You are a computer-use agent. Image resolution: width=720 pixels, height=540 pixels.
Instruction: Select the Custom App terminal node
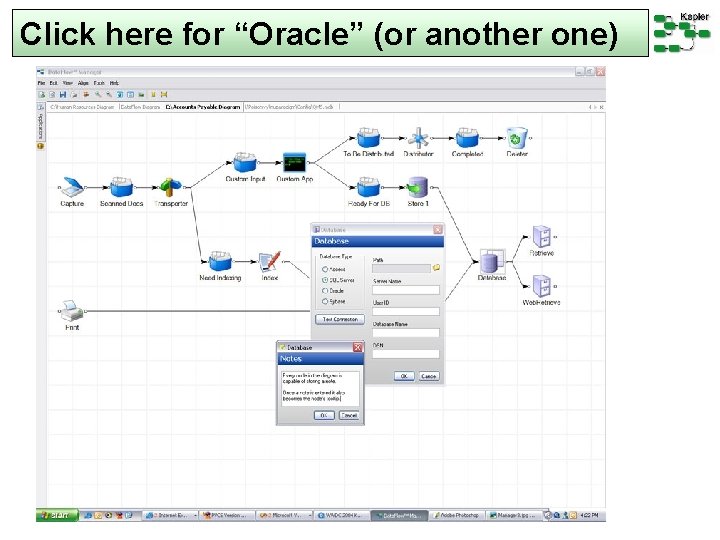click(294, 162)
